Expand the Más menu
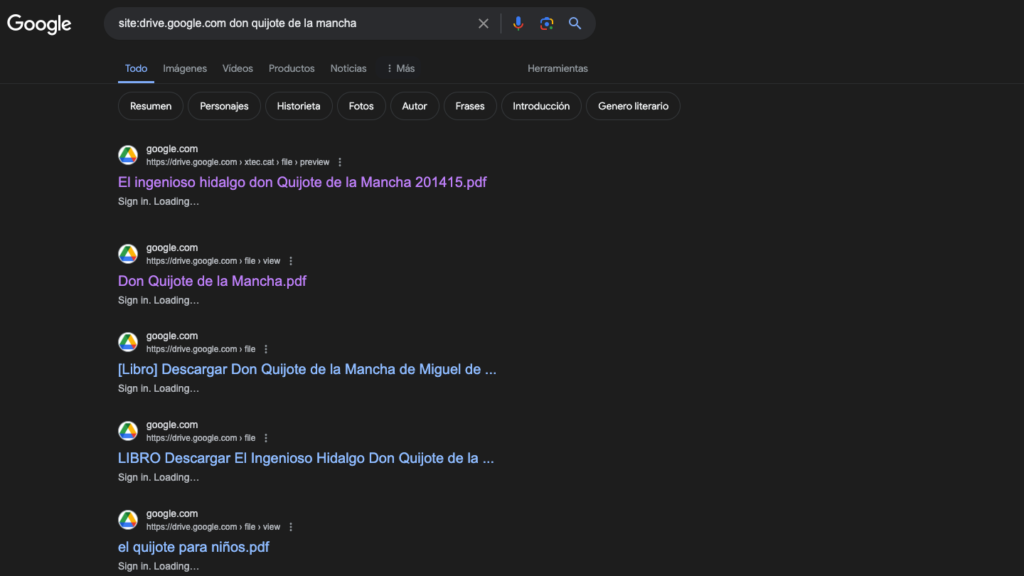This screenshot has height=576, width=1024. coord(400,69)
